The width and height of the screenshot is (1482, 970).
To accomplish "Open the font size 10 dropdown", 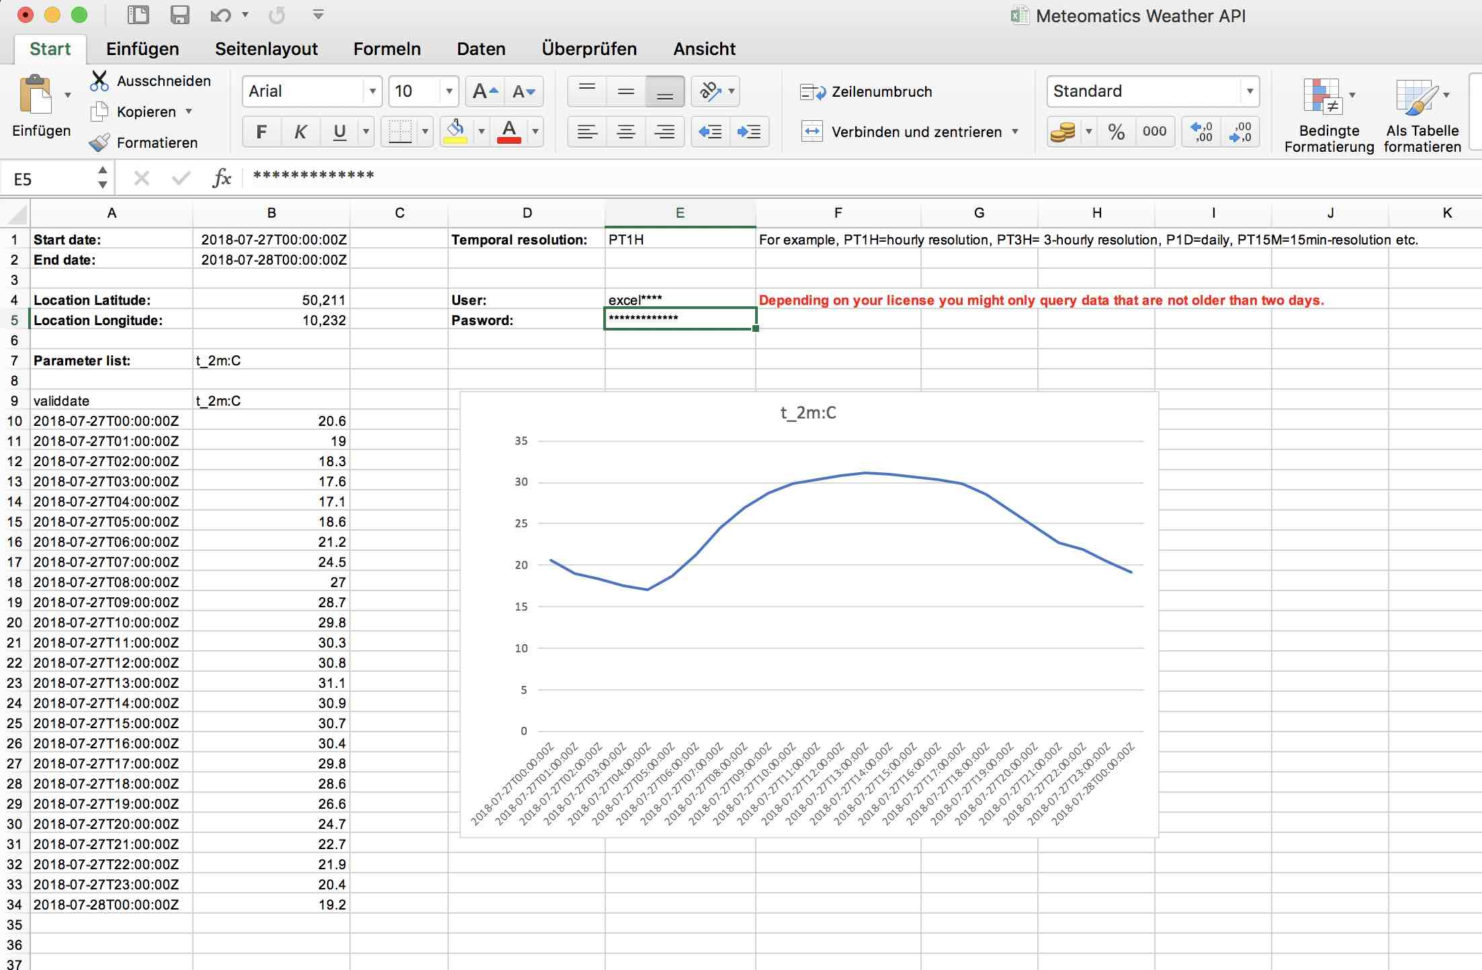I will [x=449, y=91].
